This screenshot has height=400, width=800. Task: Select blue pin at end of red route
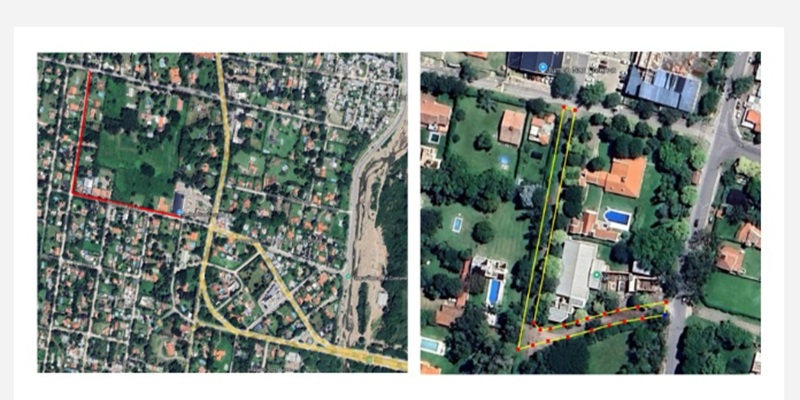[x=179, y=211]
